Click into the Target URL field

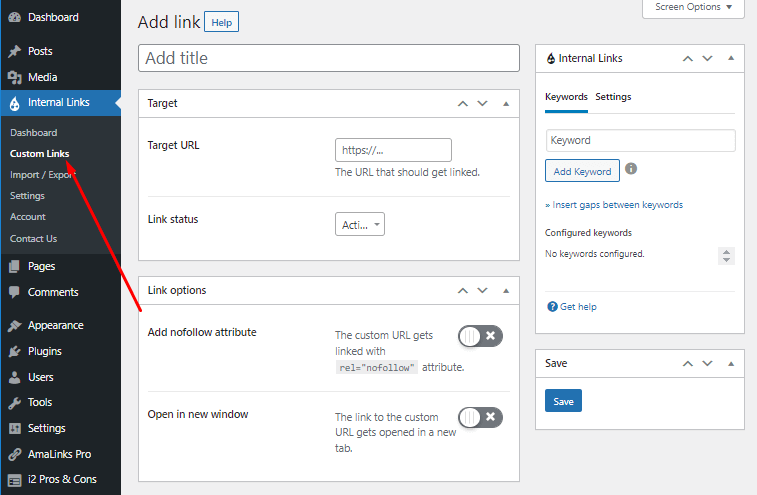(x=393, y=150)
